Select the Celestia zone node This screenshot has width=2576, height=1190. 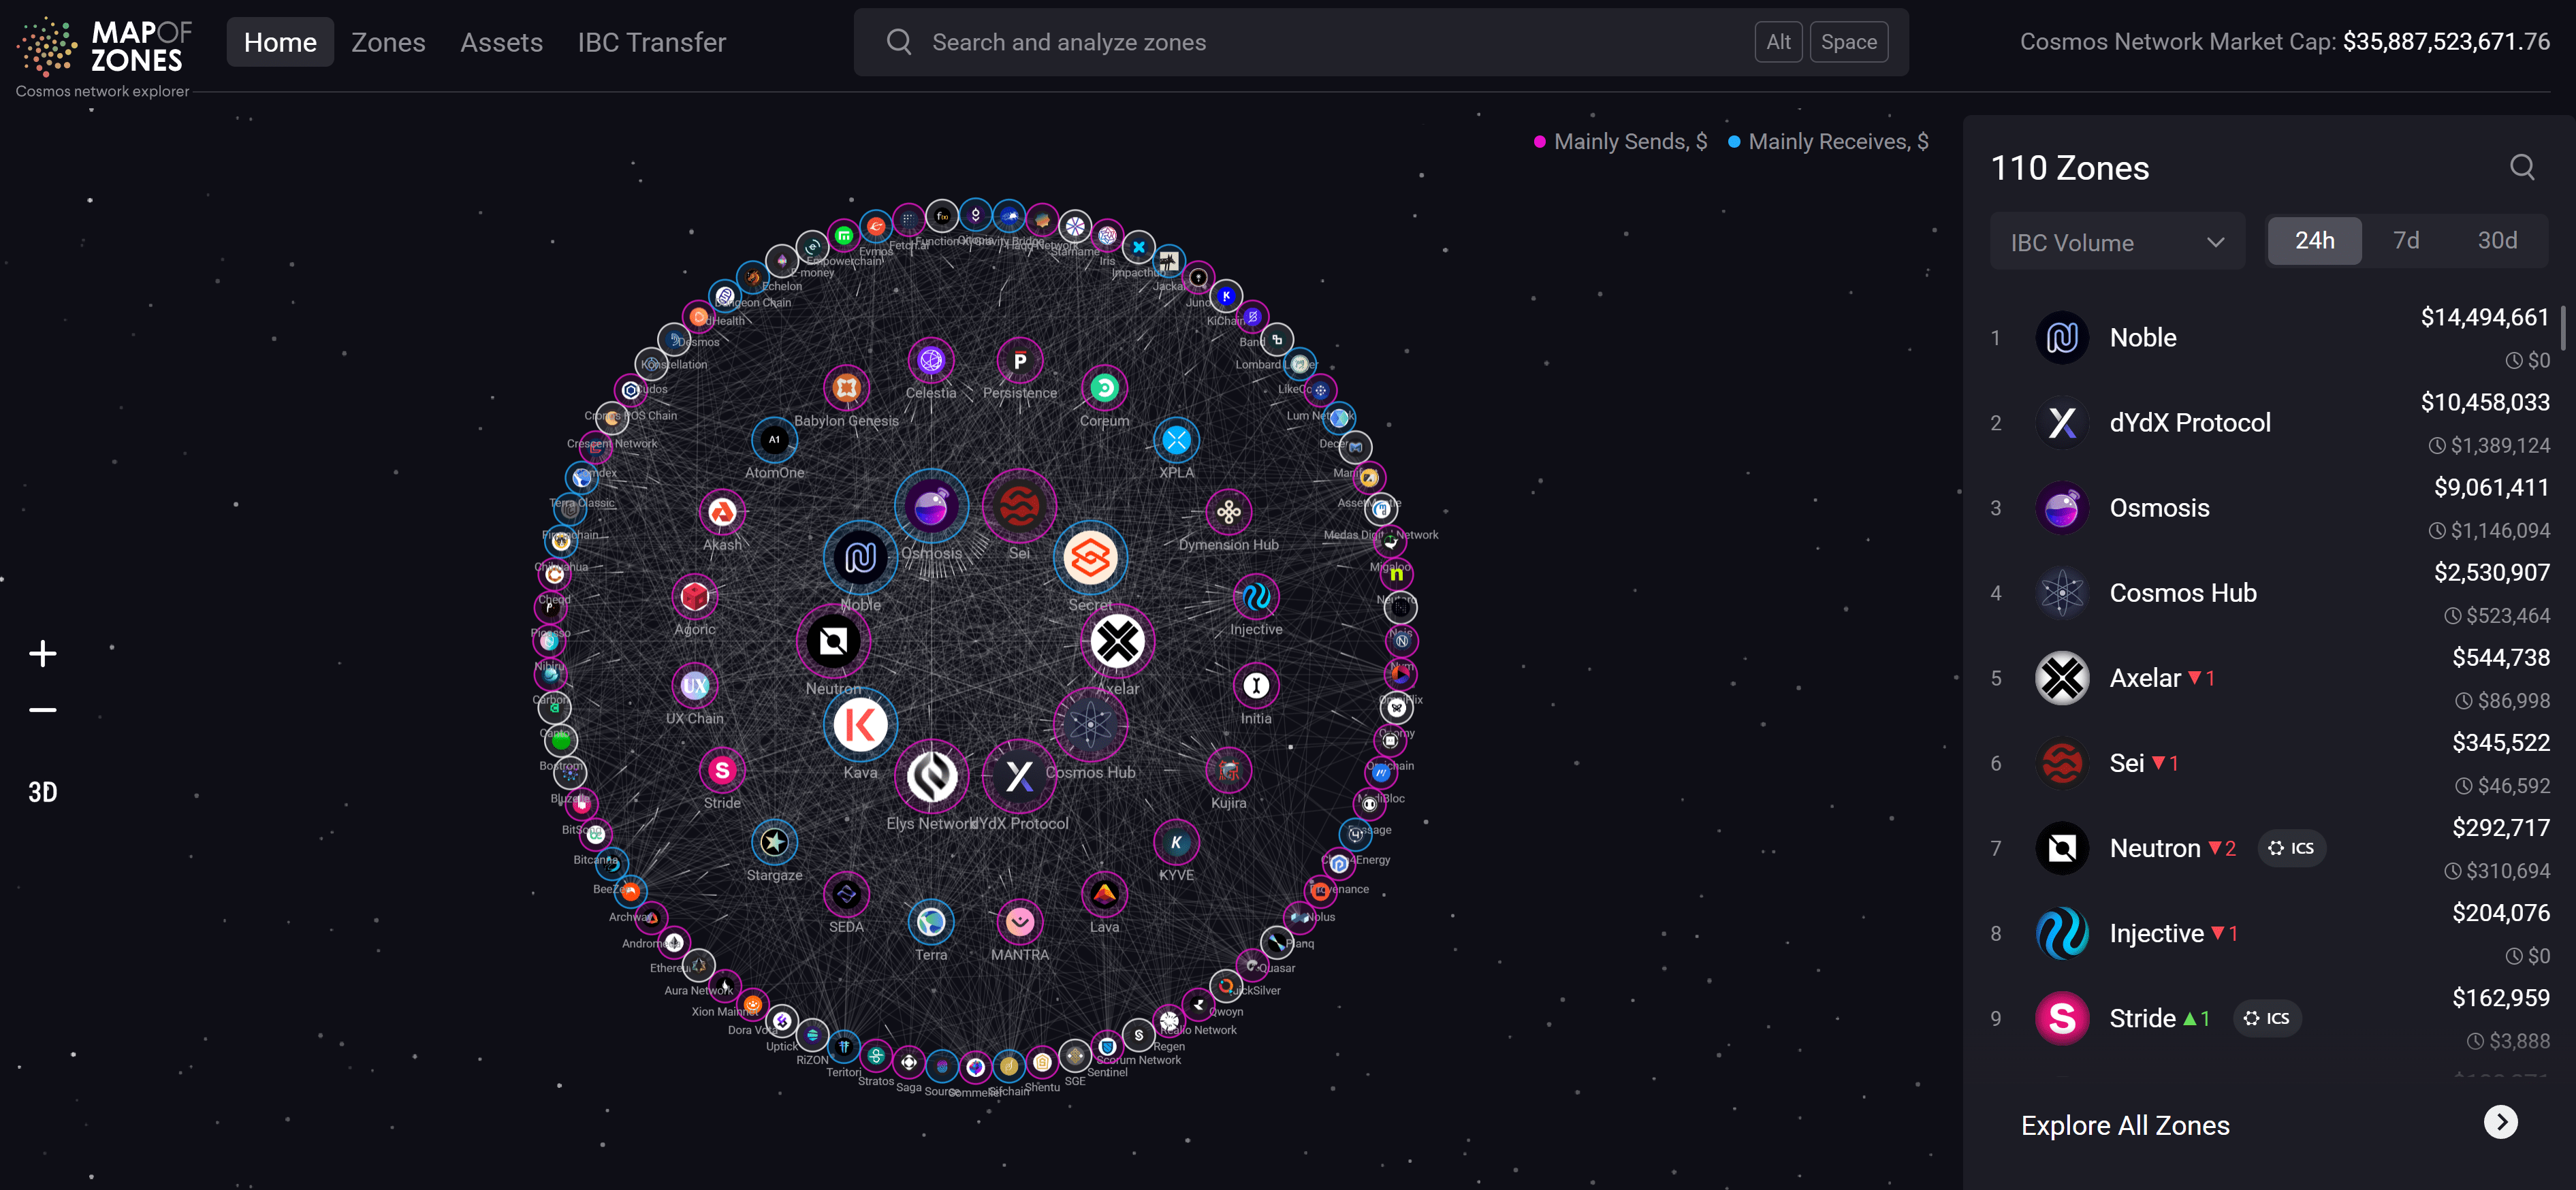coord(930,361)
